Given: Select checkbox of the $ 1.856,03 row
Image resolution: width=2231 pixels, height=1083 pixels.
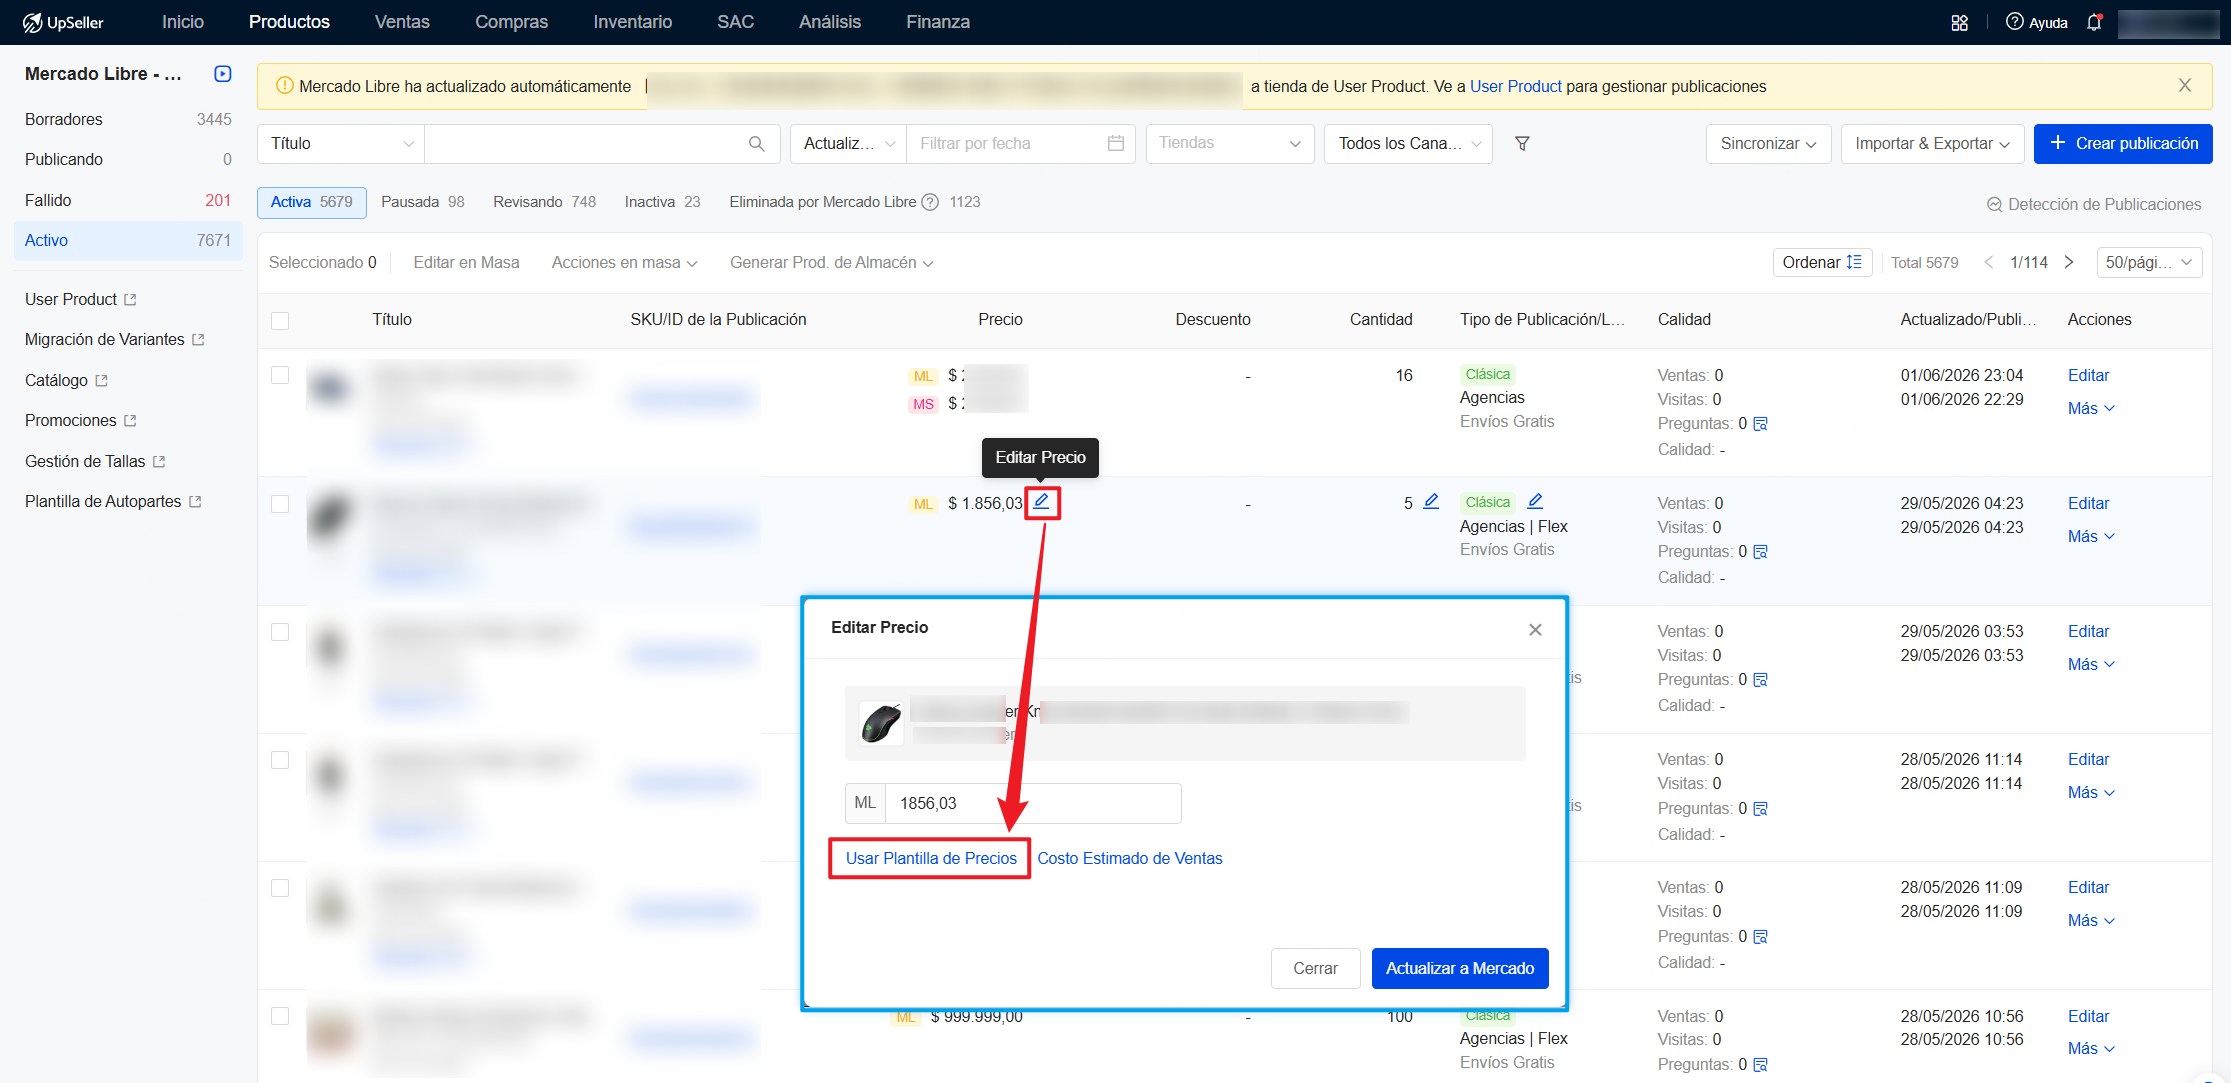Looking at the screenshot, I should point(280,504).
